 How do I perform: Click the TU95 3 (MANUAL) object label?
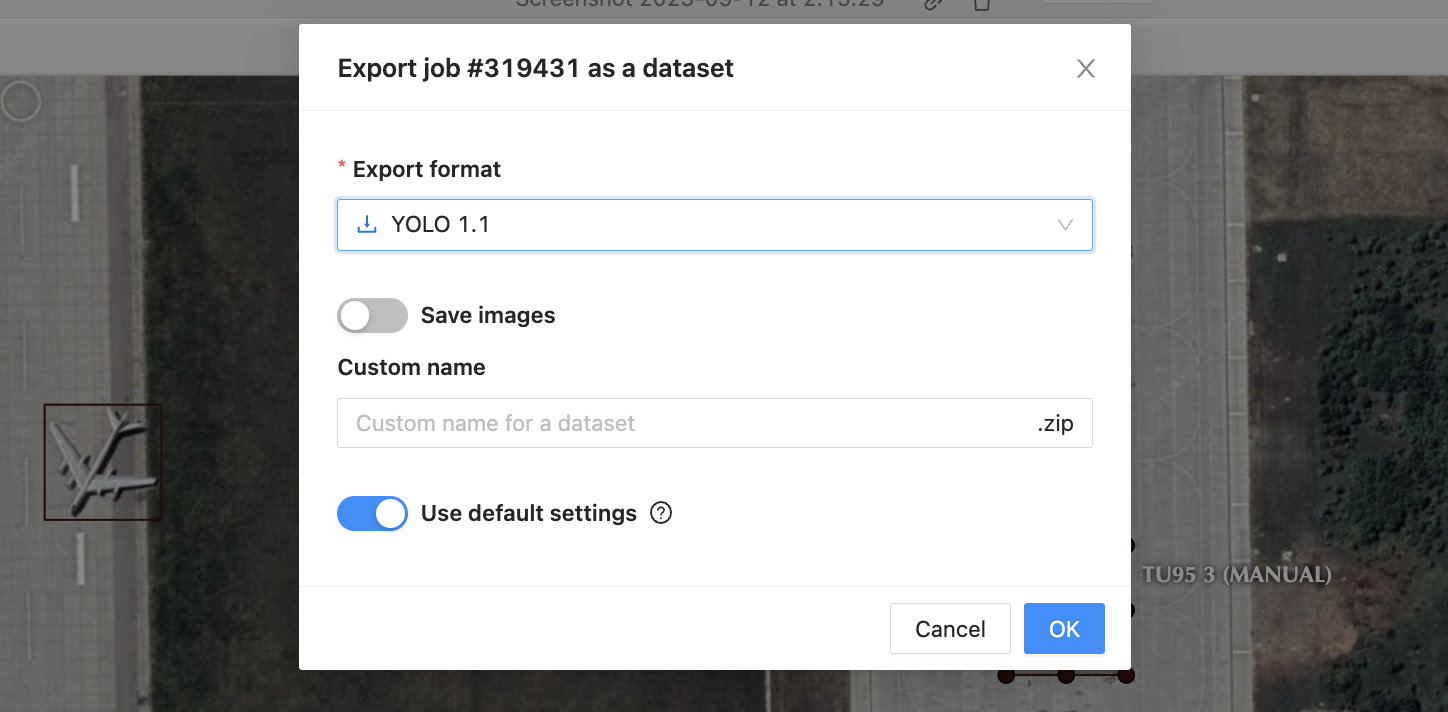point(1236,575)
